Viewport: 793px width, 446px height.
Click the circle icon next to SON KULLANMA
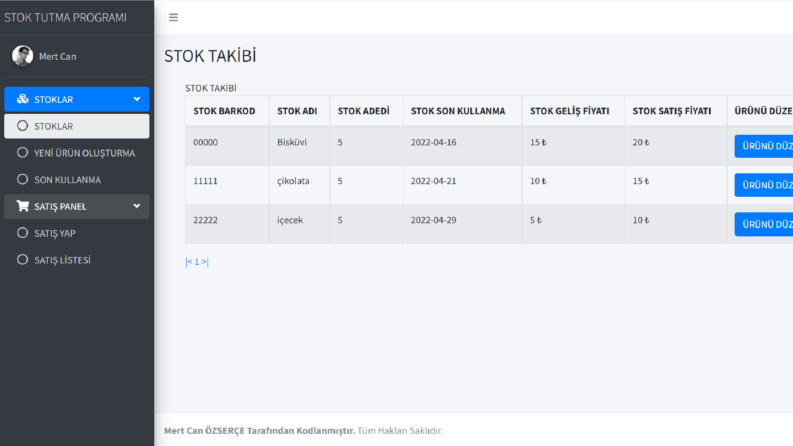click(x=22, y=180)
